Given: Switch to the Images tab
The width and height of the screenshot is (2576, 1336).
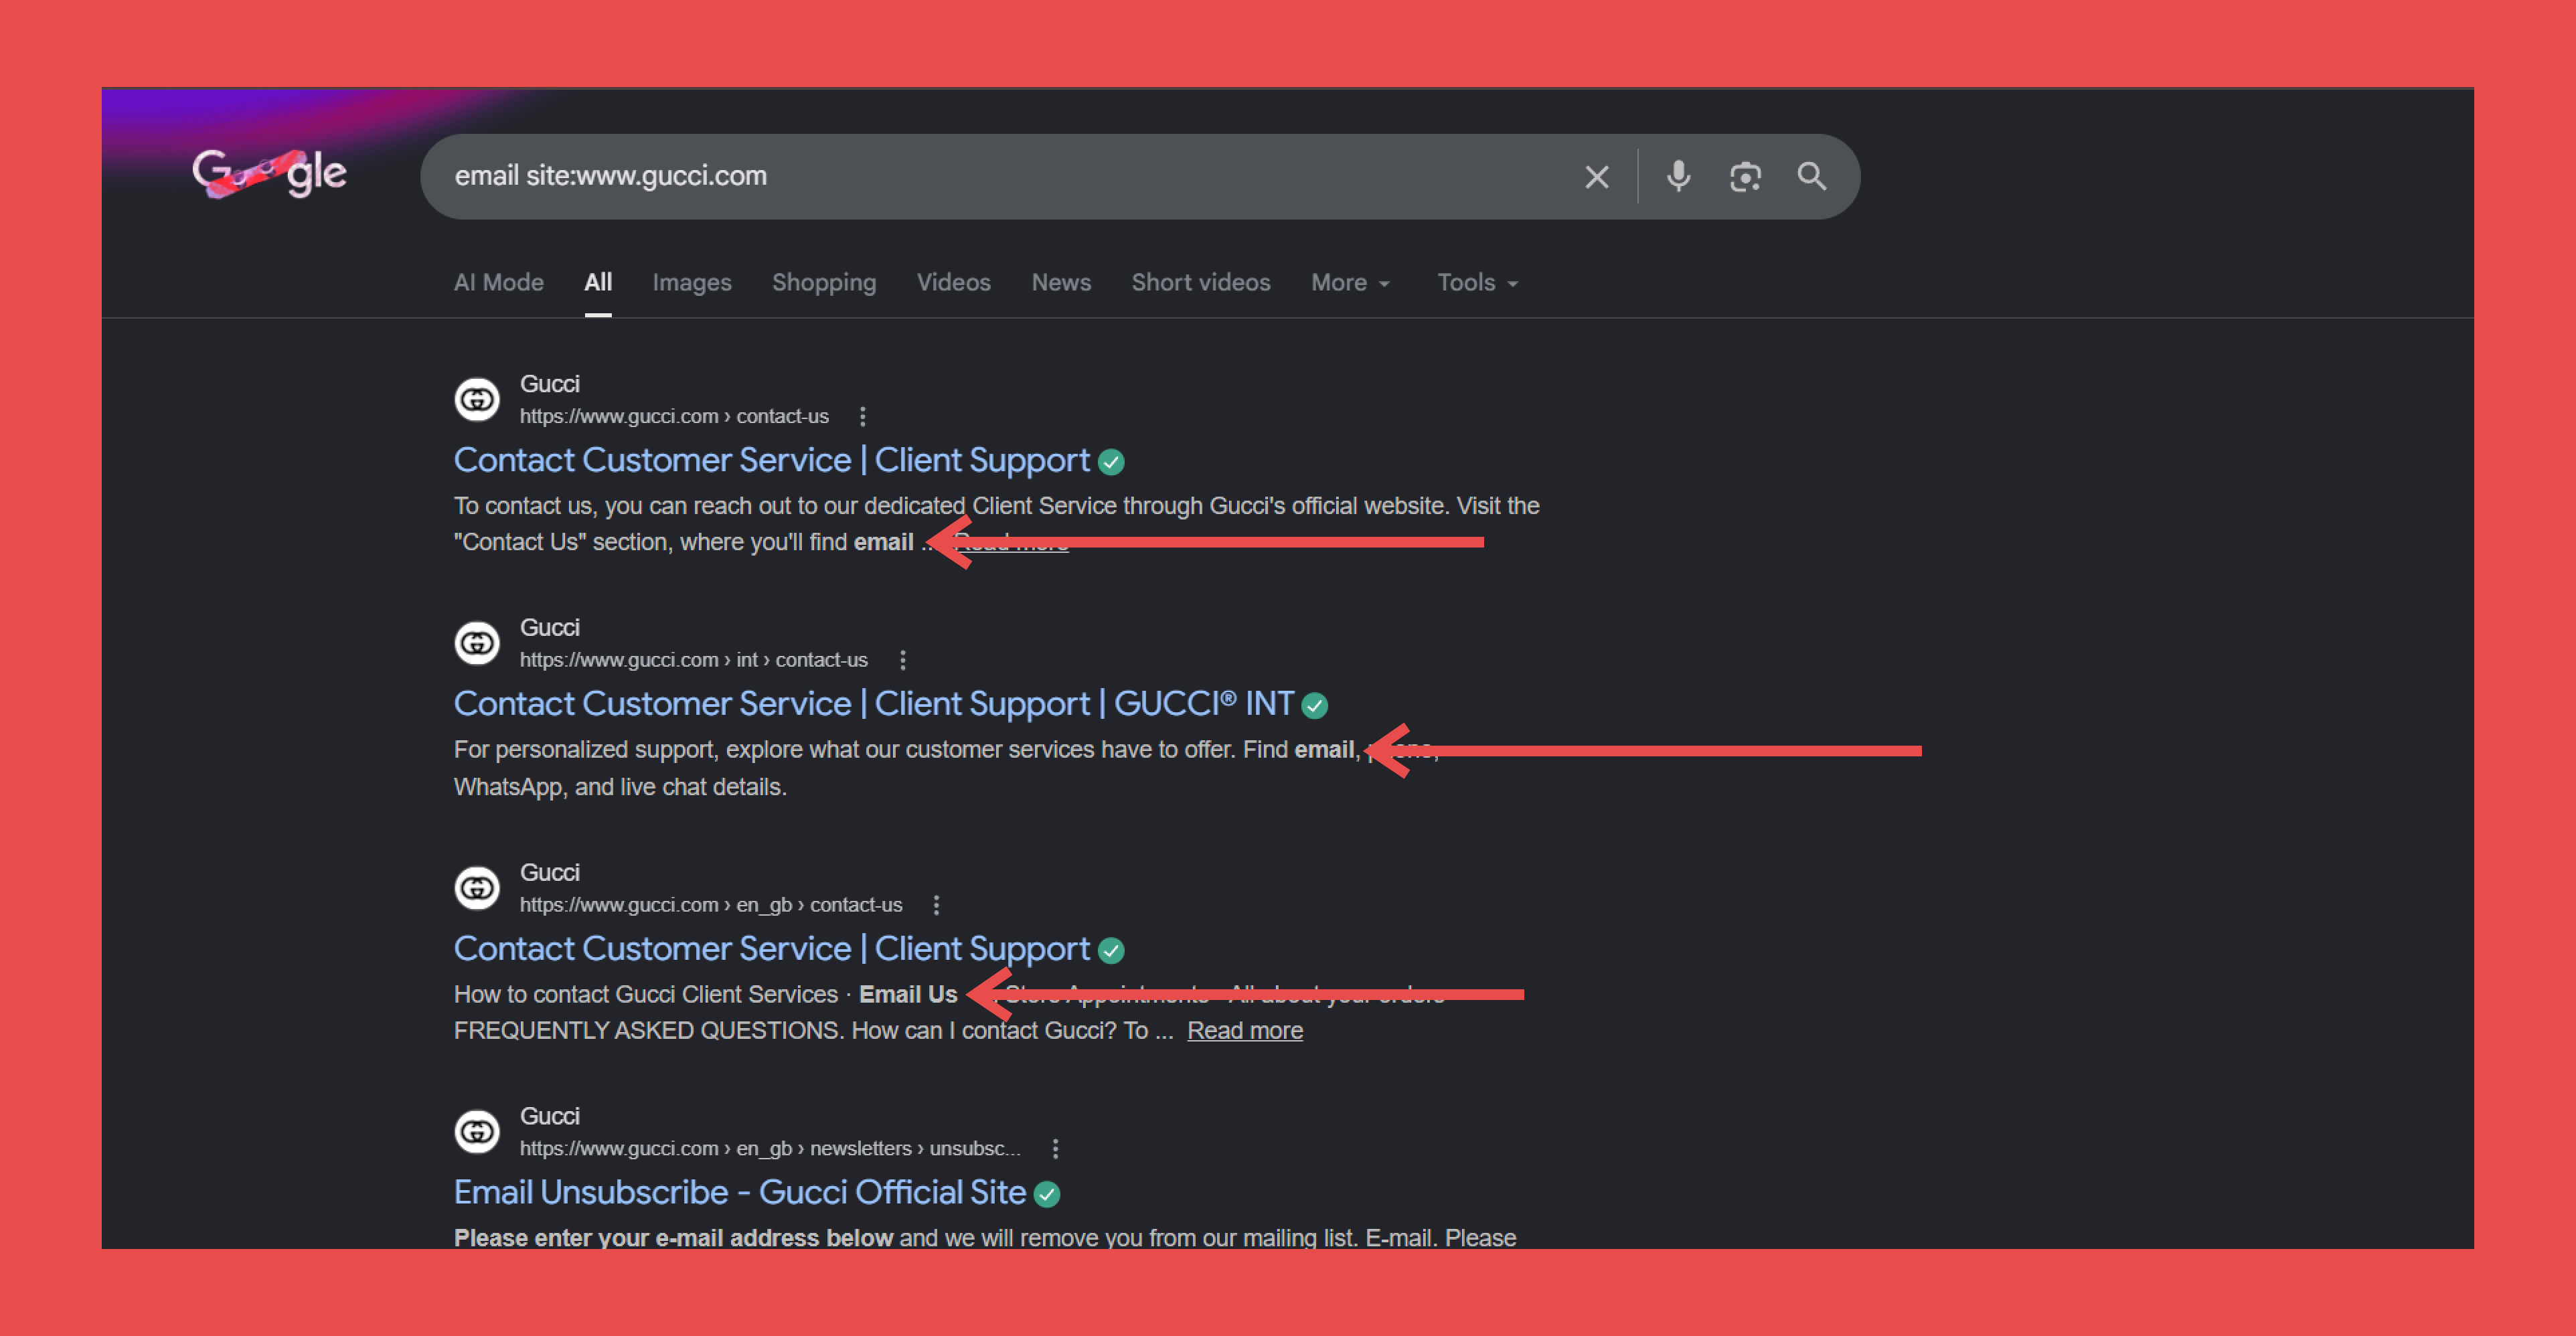Looking at the screenshot, I should [691, 283].
